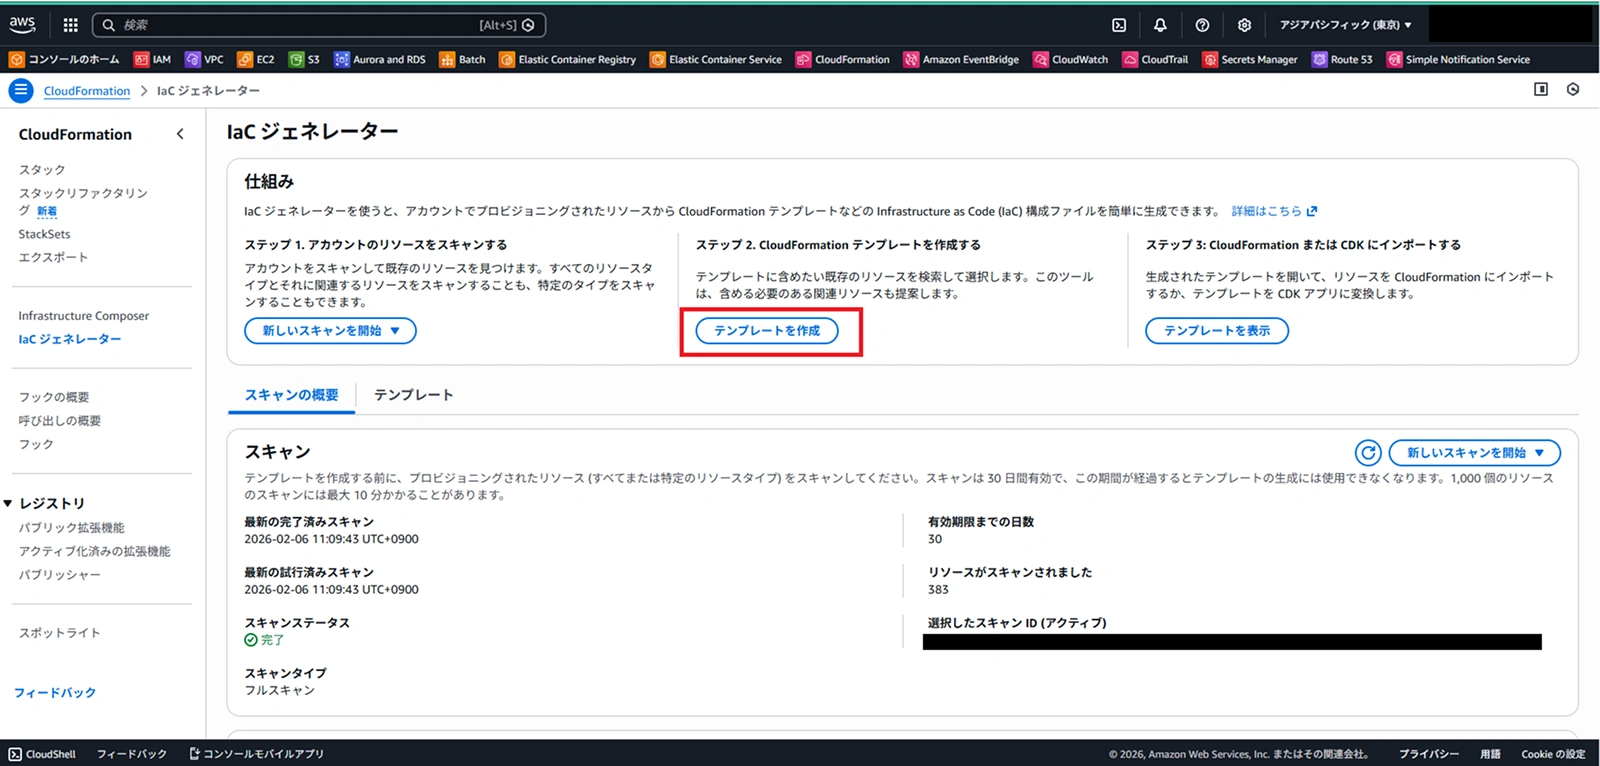Open スタック in the side navigation

pyautogui.click(x=42, y=170)
